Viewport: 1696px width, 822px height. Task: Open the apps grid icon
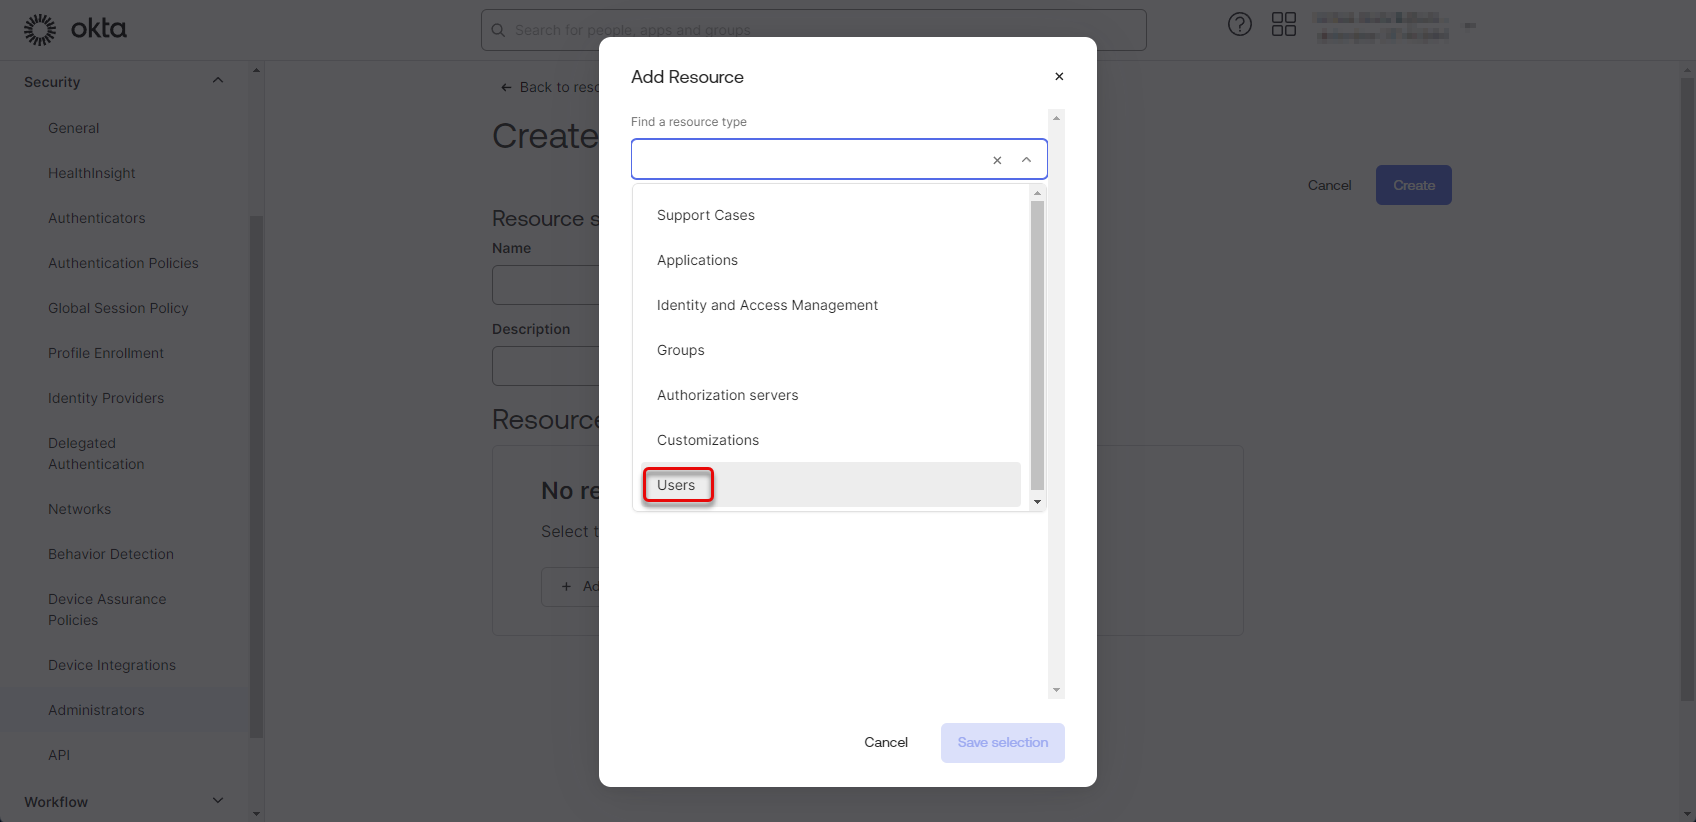[x=1284, y=25]
